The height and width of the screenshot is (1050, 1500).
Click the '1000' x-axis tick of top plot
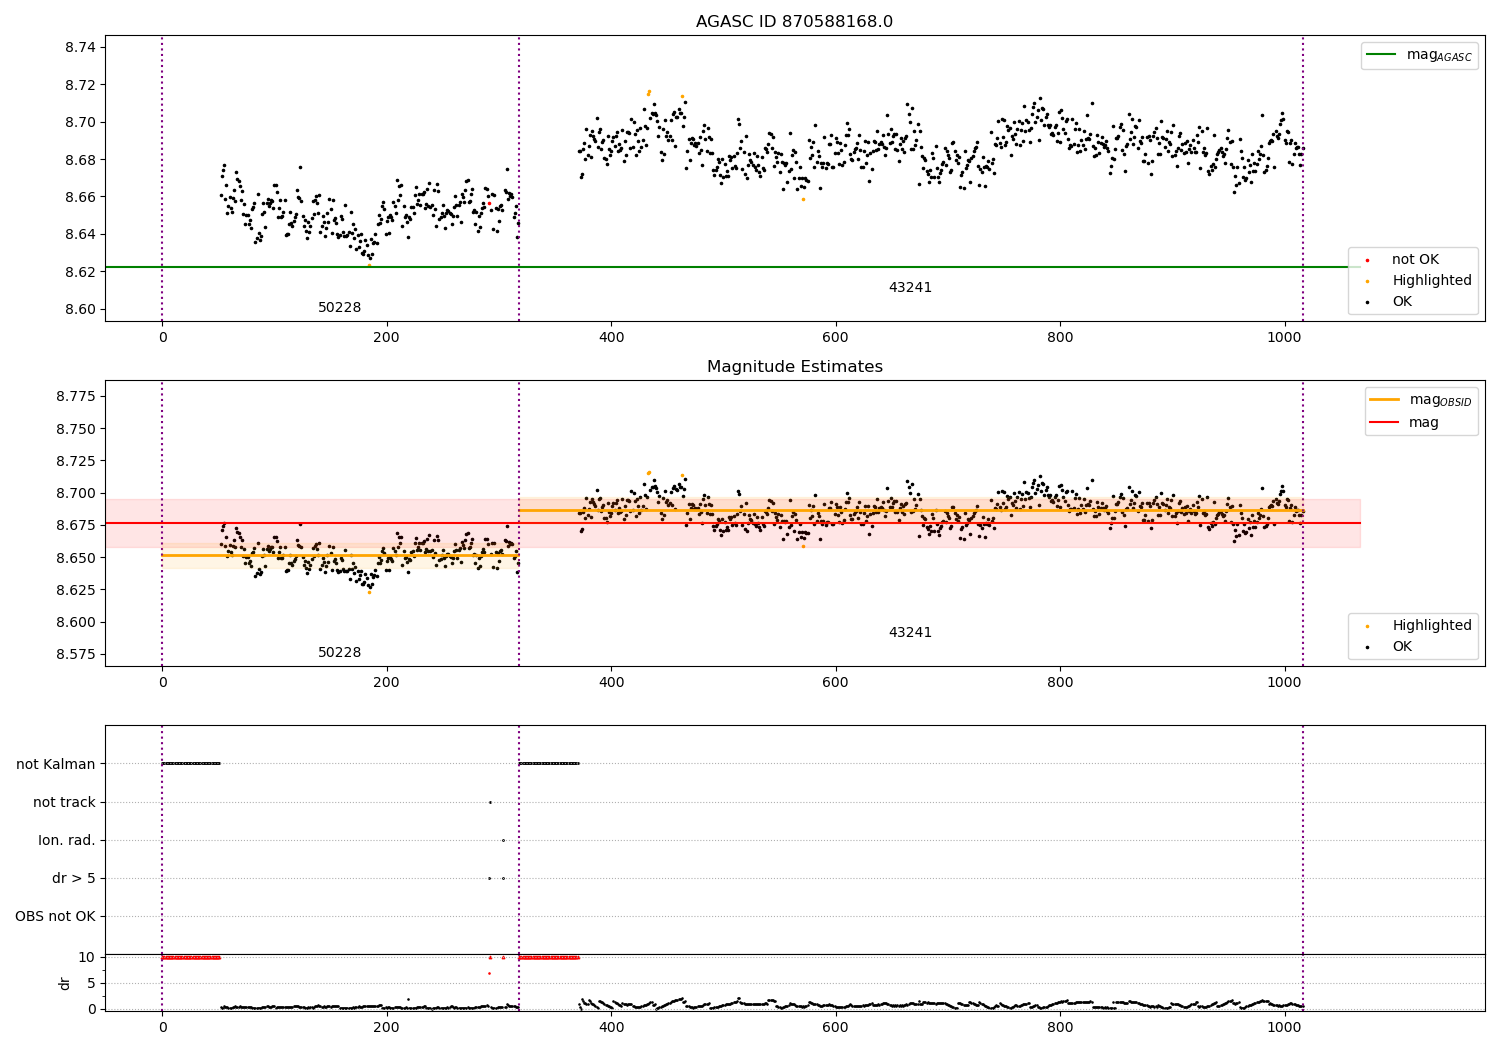click(x=1285, y=338)
